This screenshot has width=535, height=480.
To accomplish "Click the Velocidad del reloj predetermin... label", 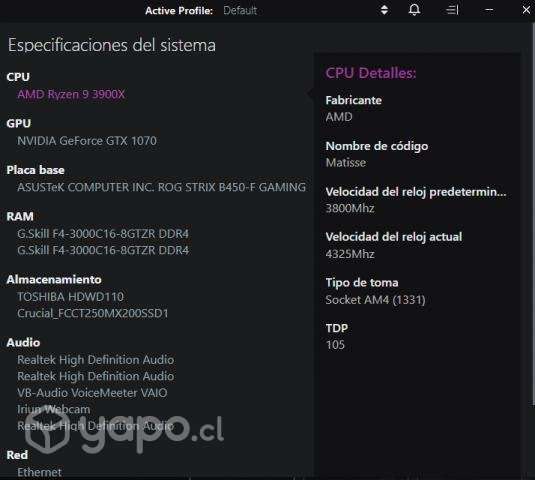I will pos(416,192).
